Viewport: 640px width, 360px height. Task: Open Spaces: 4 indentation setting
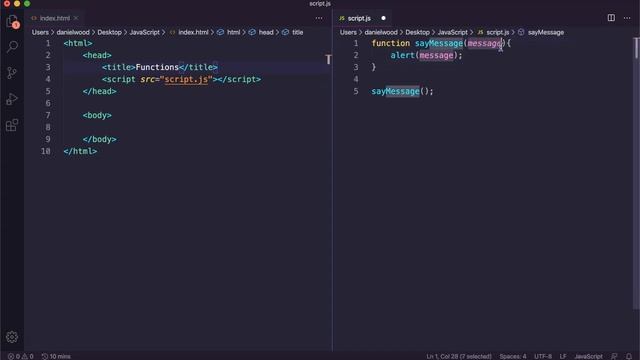(x=513, y=356)
